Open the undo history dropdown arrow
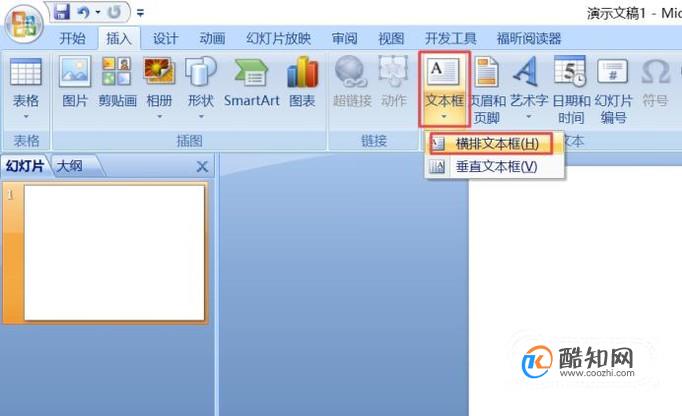Viewport: 682px width, 416px height. point(98,12)
